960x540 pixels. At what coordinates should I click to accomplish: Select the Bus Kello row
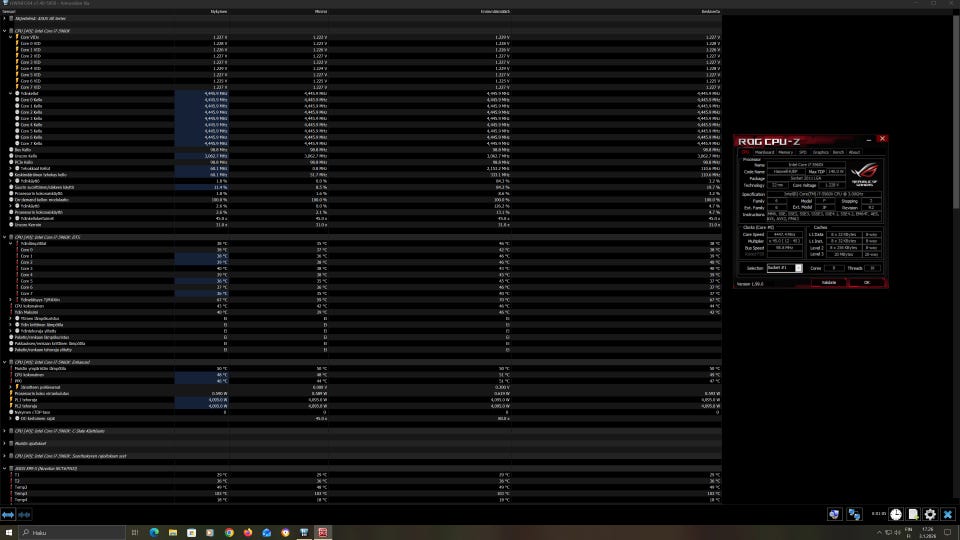click(361, 149)
